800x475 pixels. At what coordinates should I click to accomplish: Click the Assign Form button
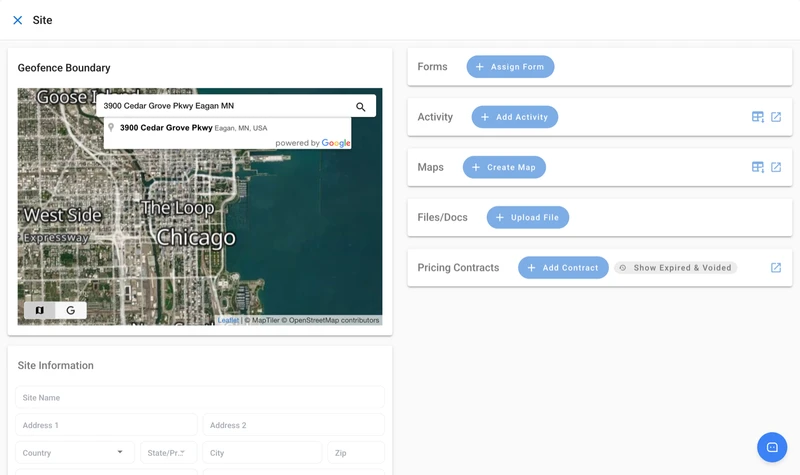tap(510, 67)
